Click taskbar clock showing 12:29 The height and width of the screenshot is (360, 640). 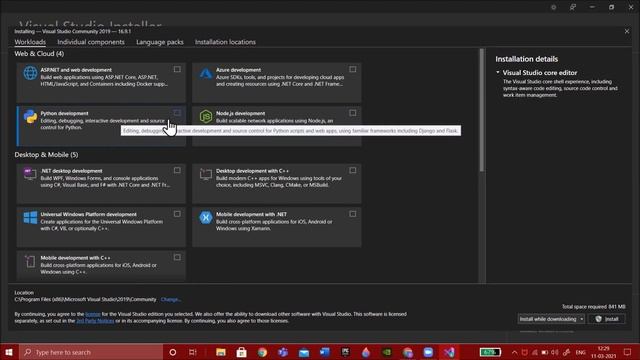click(603, 352)
